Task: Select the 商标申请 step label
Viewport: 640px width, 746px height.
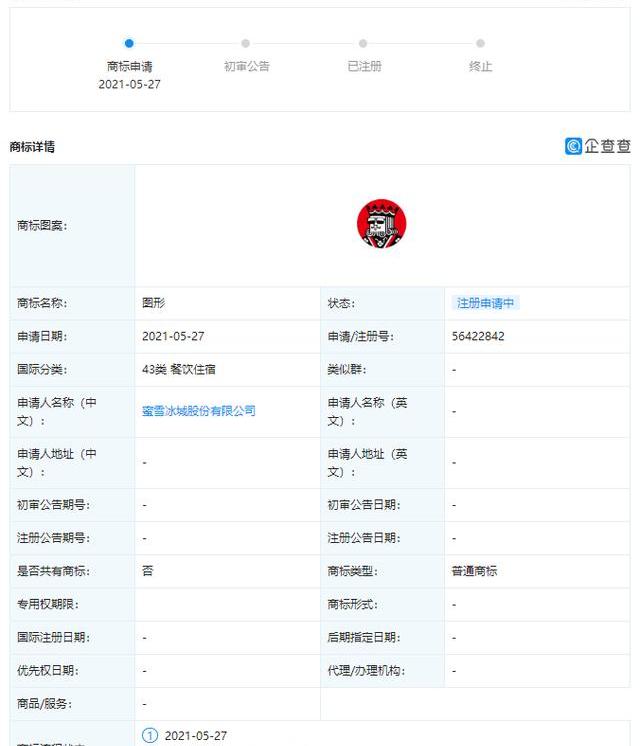Action: [129, 66]
